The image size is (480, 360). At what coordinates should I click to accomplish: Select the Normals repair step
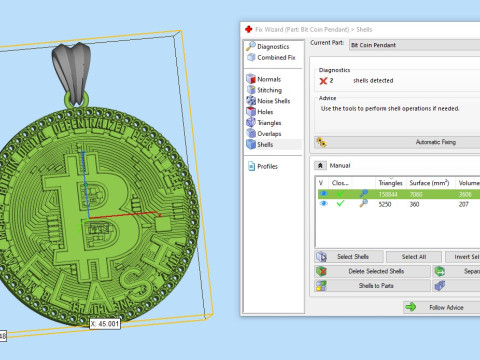pos(269,79)
